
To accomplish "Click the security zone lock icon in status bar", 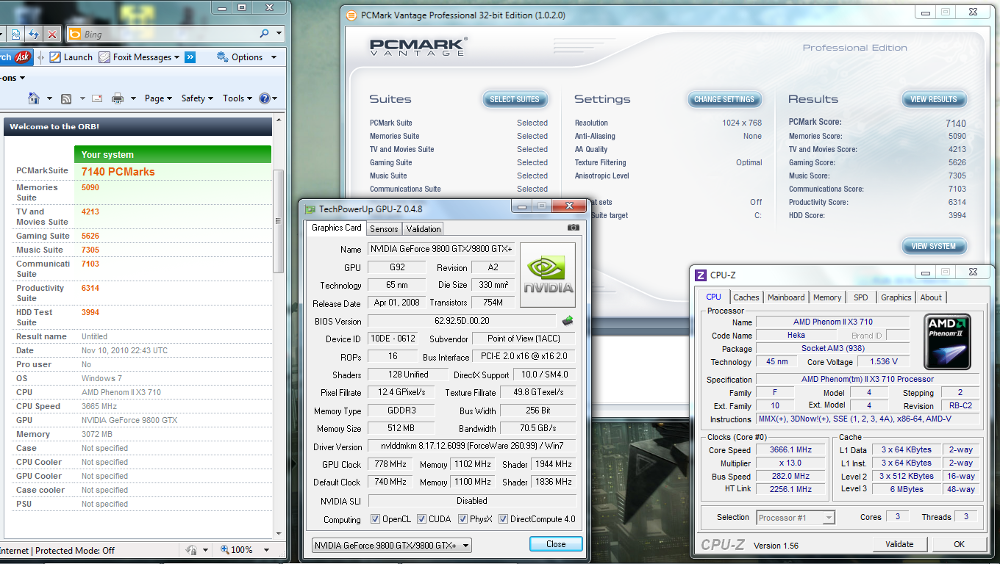I will pos(191,550).
